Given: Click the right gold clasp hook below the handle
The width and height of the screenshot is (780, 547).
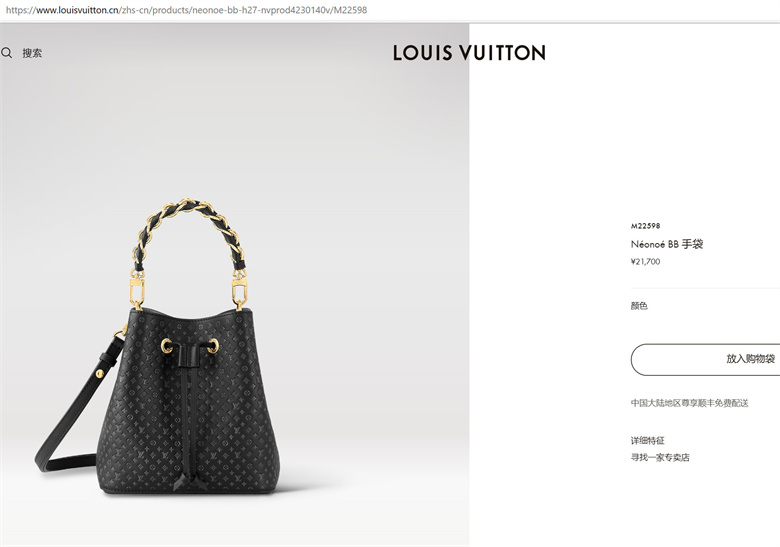Looking at the screenshot, I should point(240,290).
